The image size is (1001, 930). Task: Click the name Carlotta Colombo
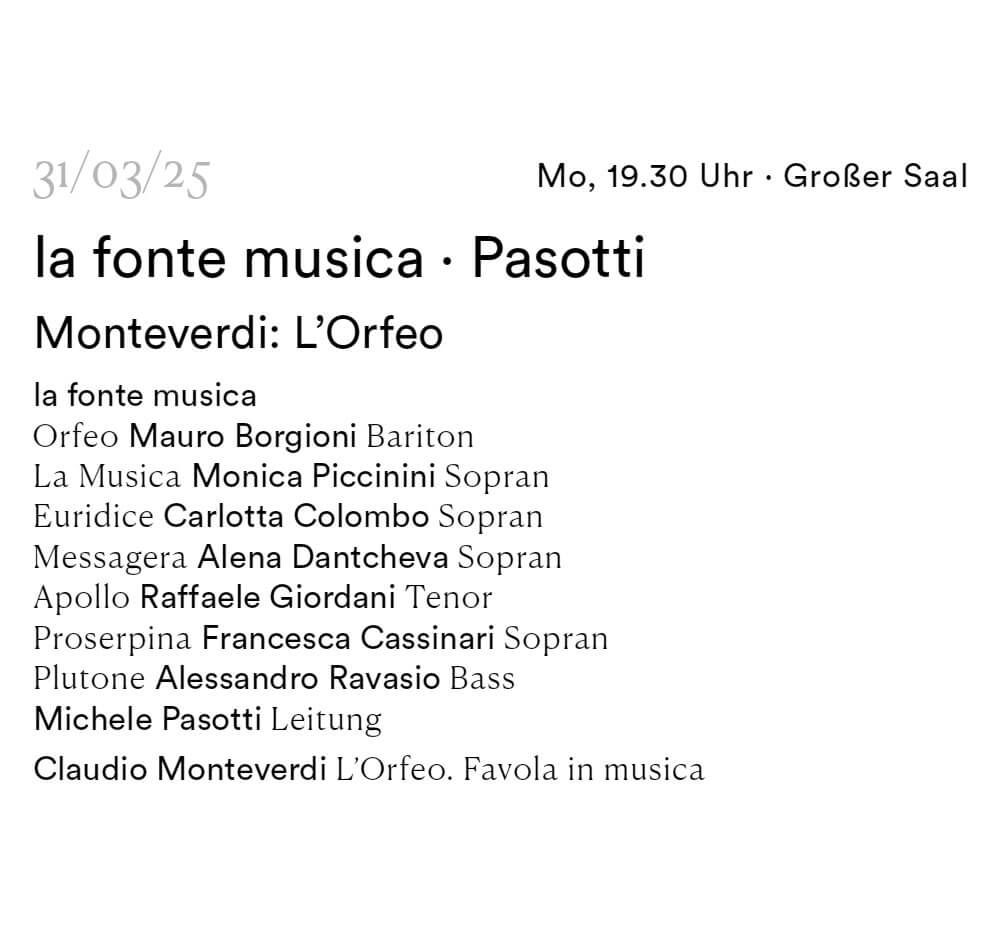296,516
